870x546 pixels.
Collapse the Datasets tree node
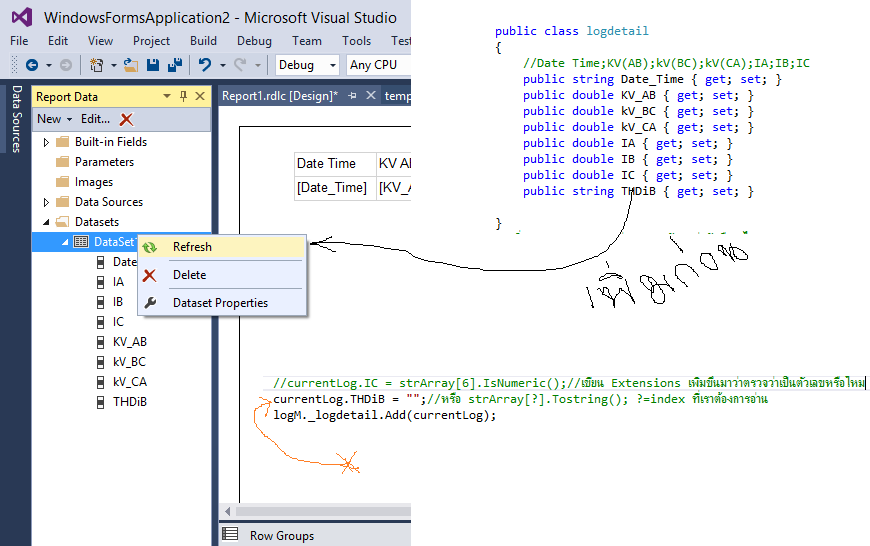[46, 222]
